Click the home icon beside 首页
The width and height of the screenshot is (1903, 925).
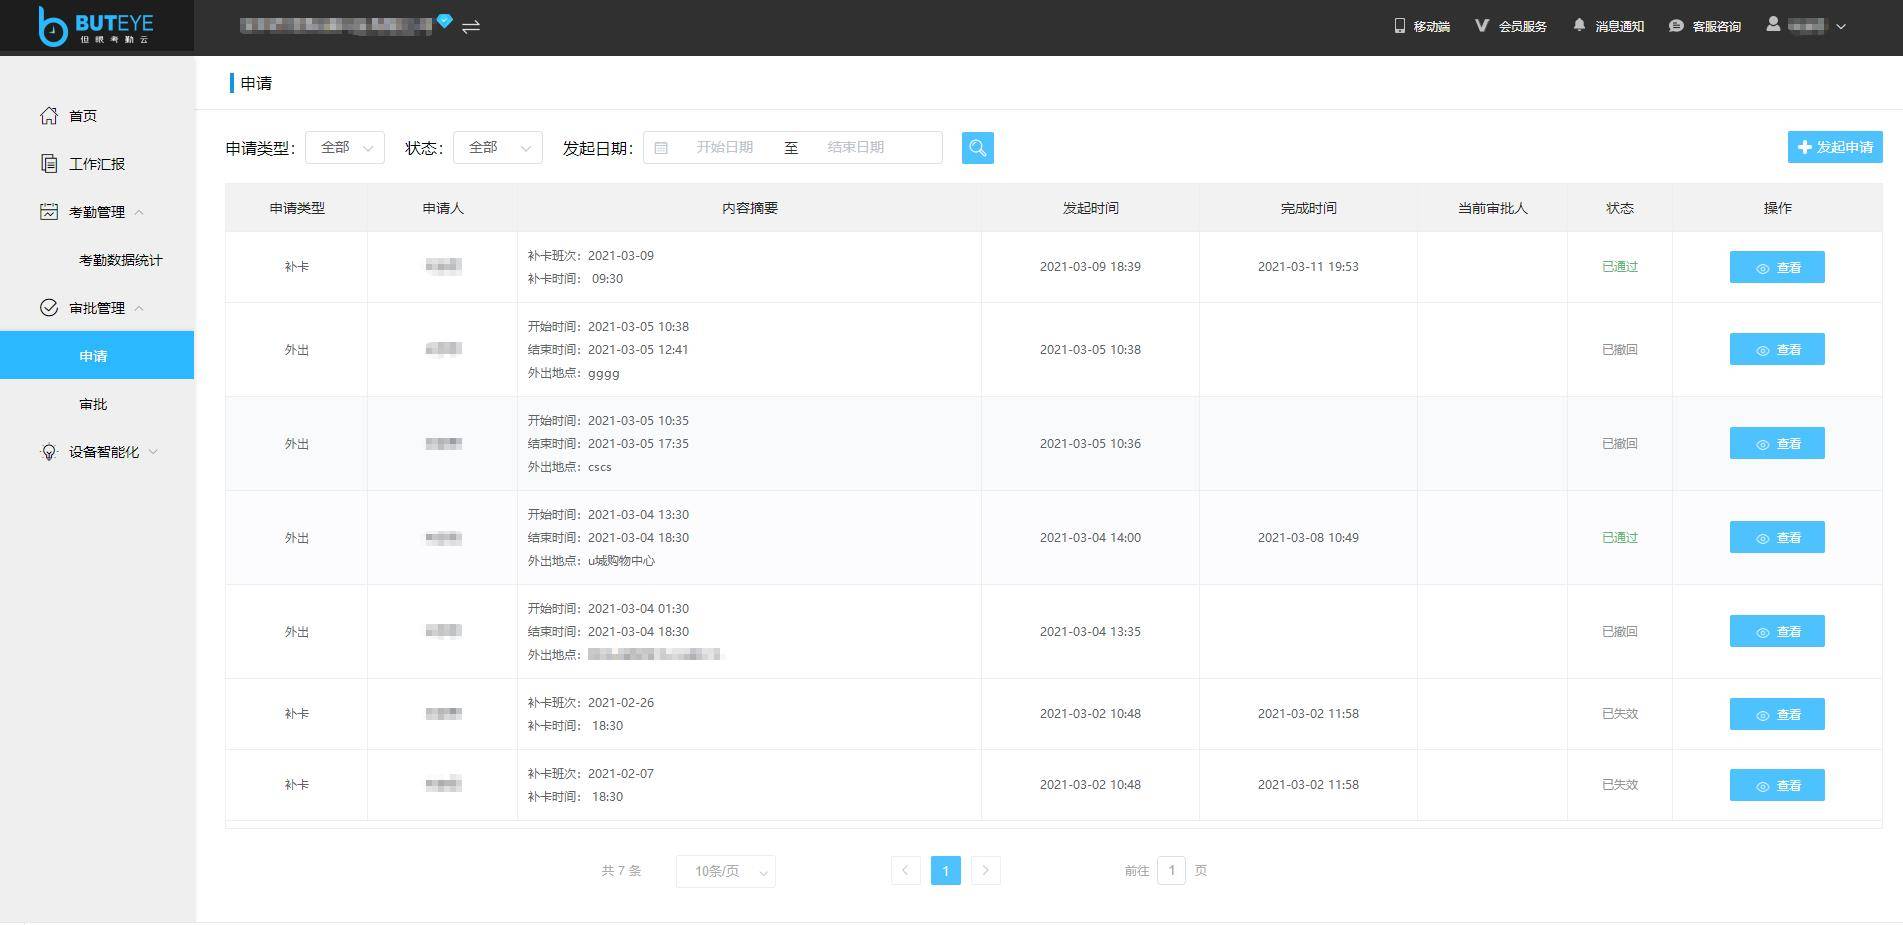click(49, 116)
